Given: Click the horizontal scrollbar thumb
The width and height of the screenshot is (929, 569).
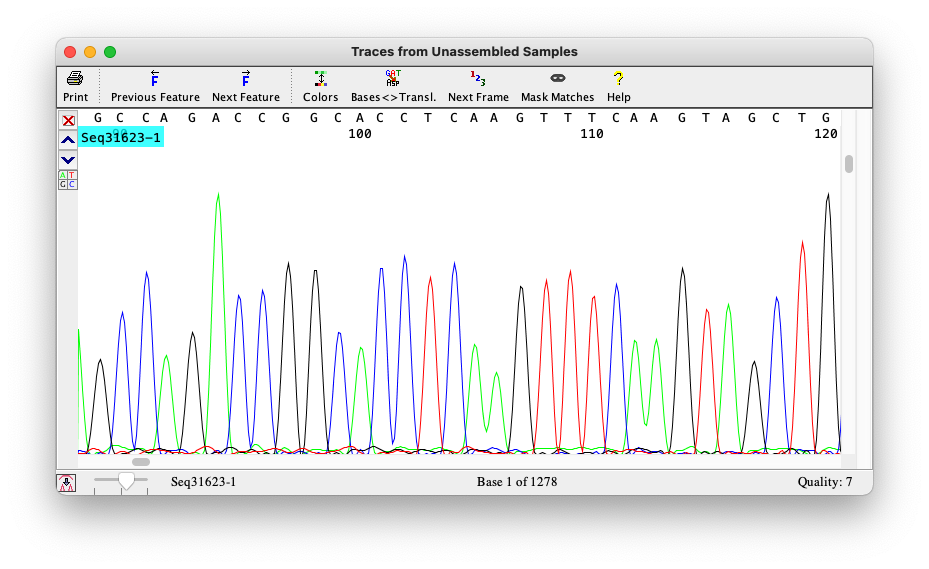Looking at the screenshot, I should [141, 462].
